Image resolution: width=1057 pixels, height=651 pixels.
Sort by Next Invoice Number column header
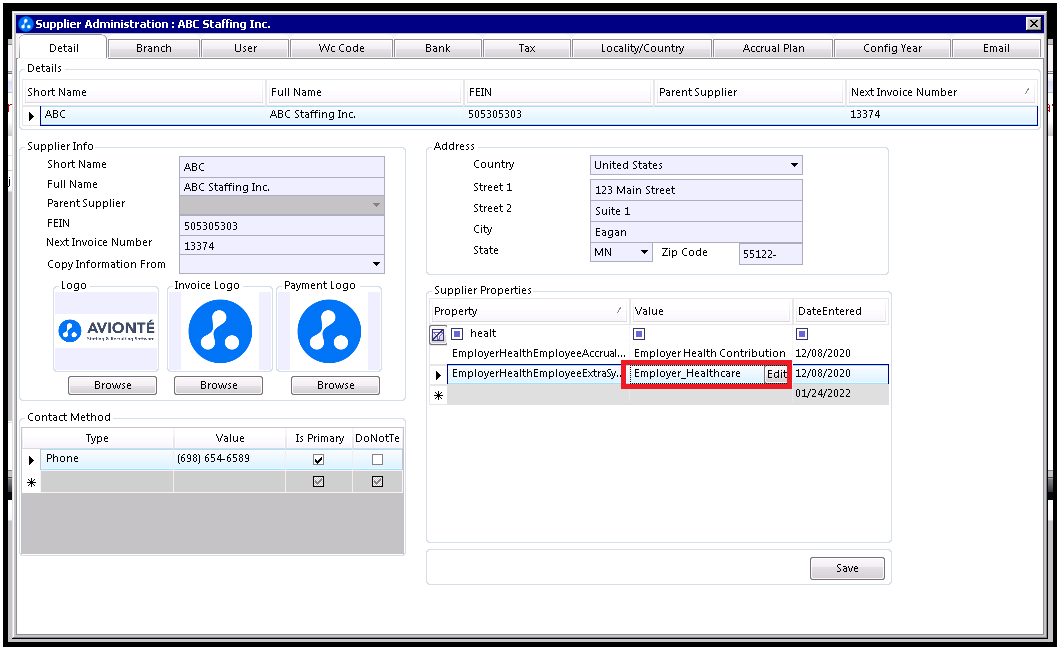point(940,92)
